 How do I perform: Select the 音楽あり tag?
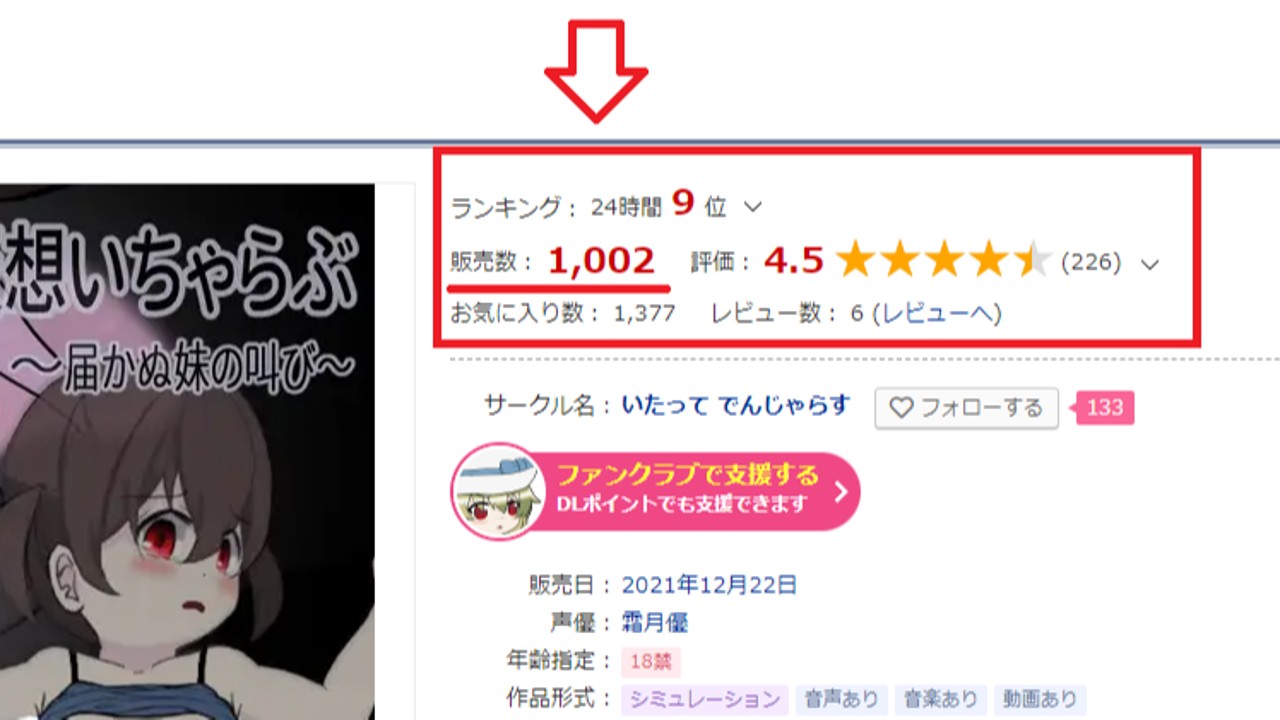pos(940,699)
